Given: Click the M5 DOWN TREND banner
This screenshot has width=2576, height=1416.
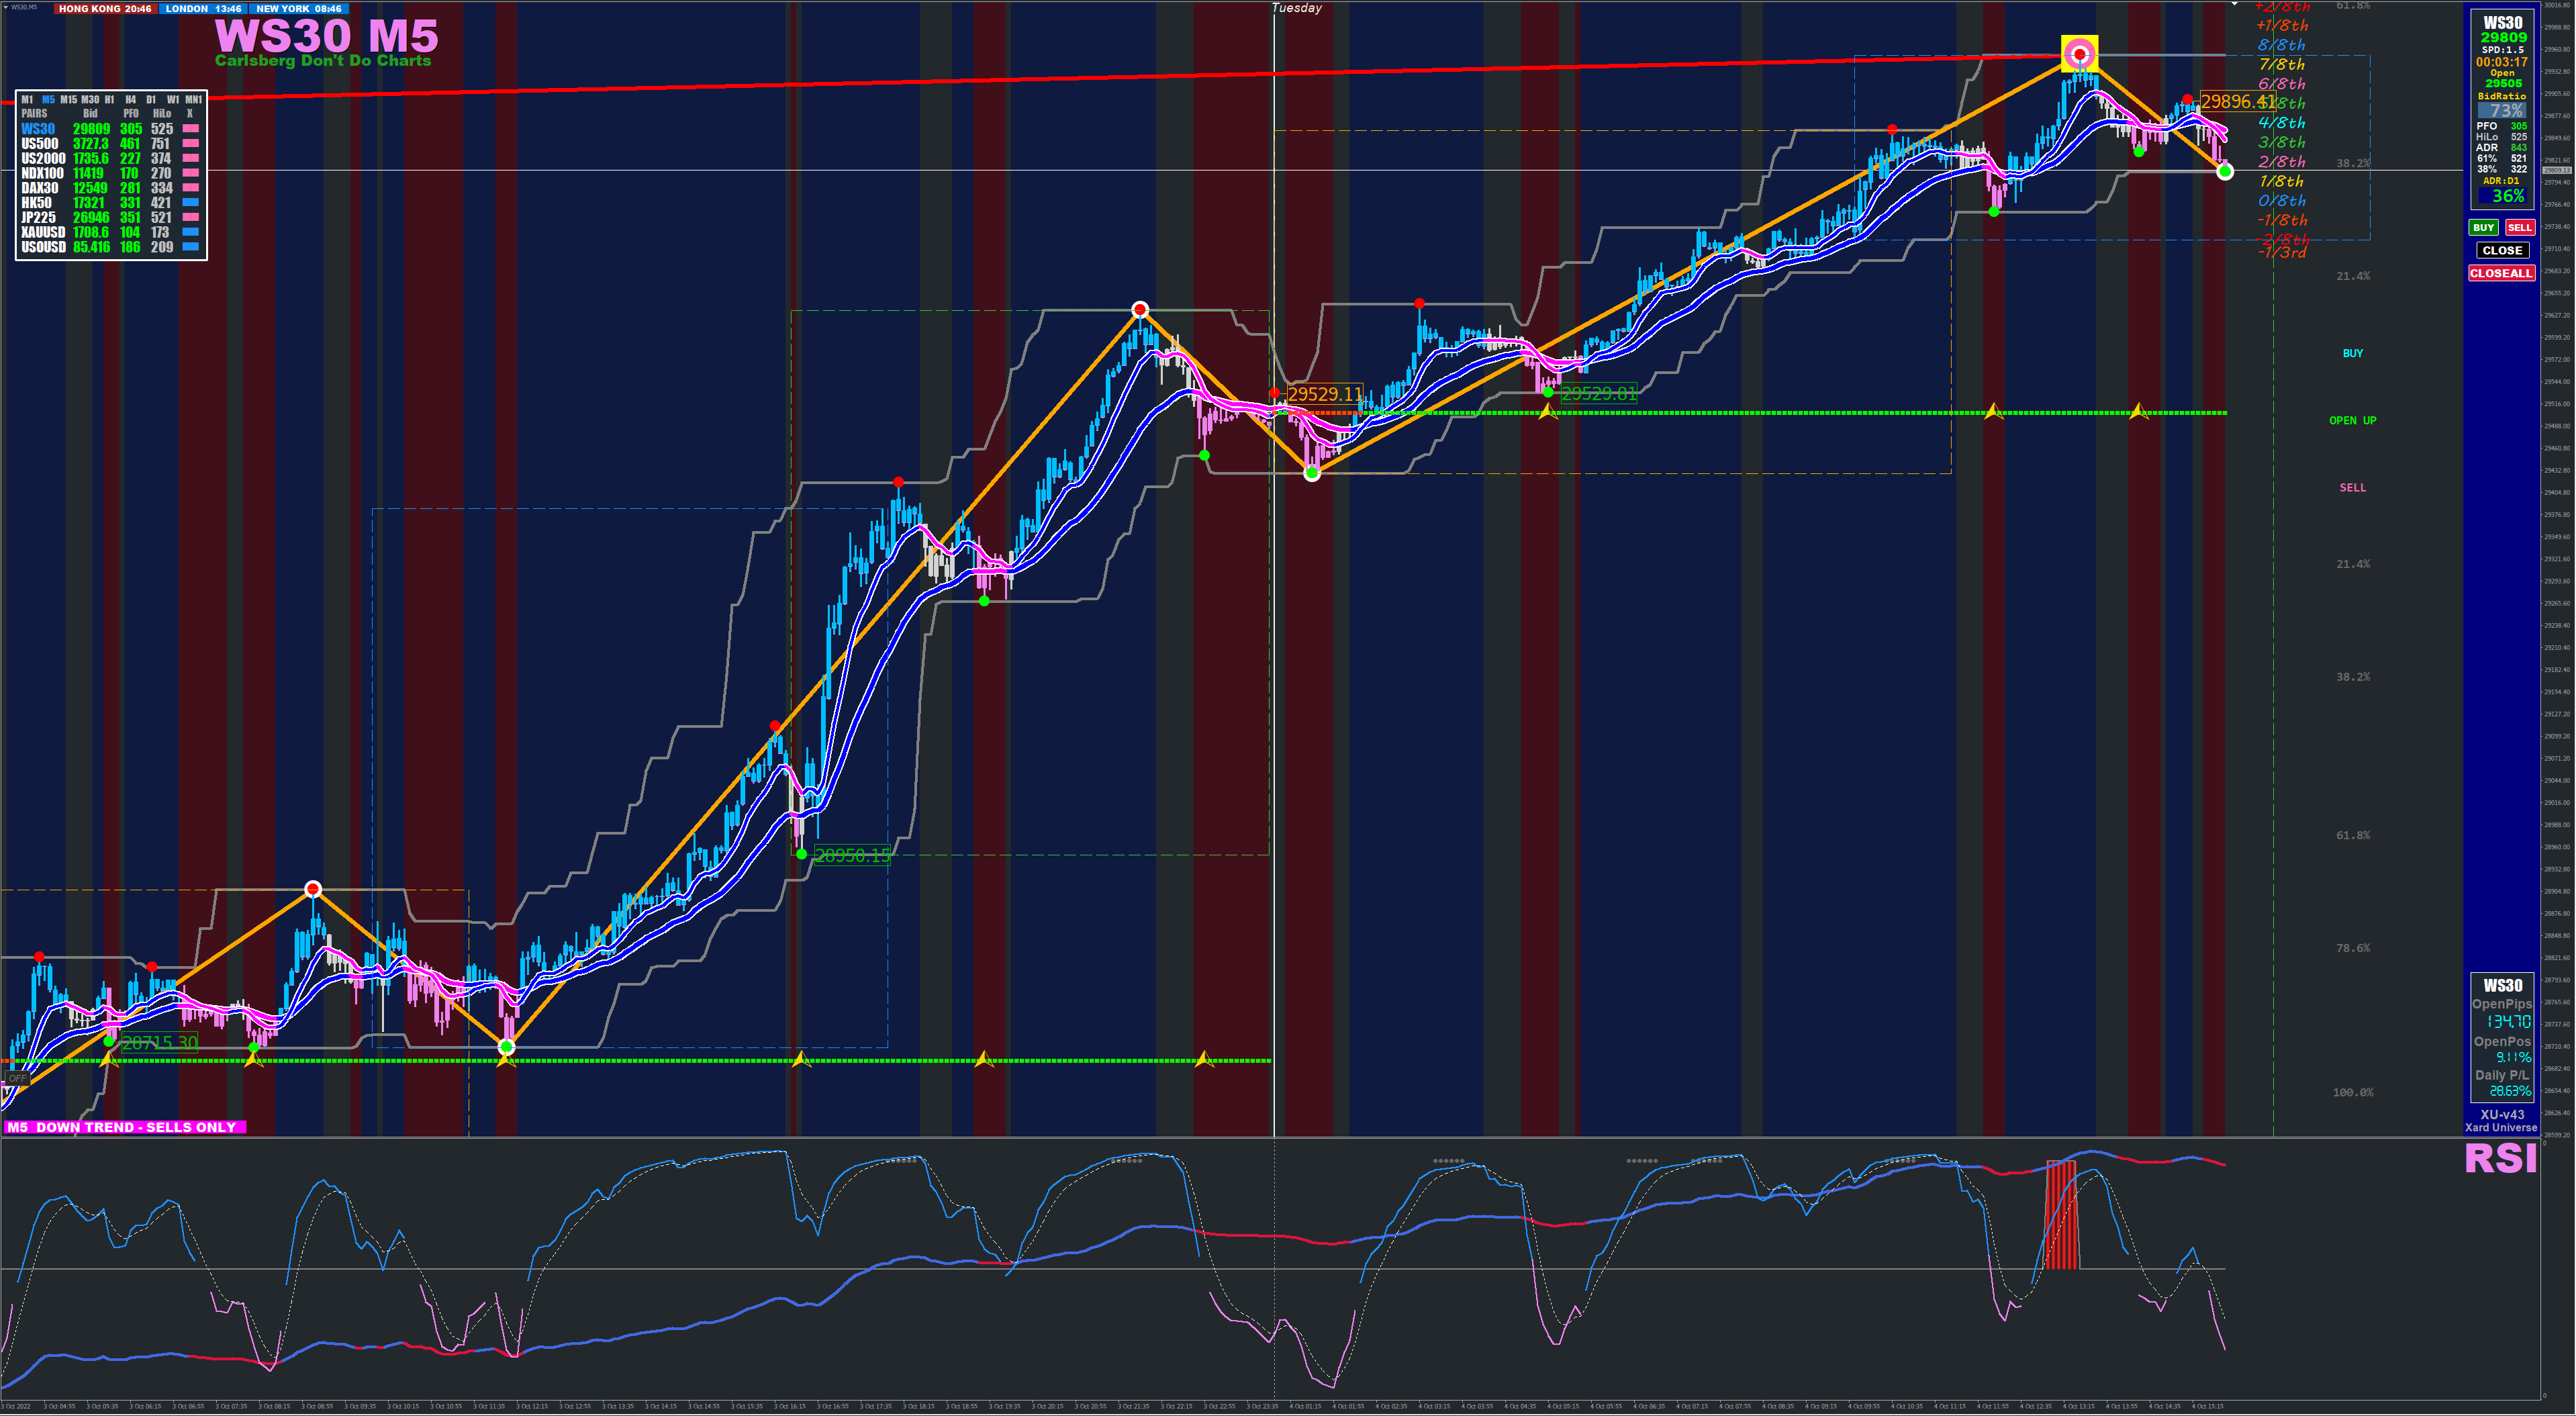Looking at the screenshot, I should (x=124, y=1127).
